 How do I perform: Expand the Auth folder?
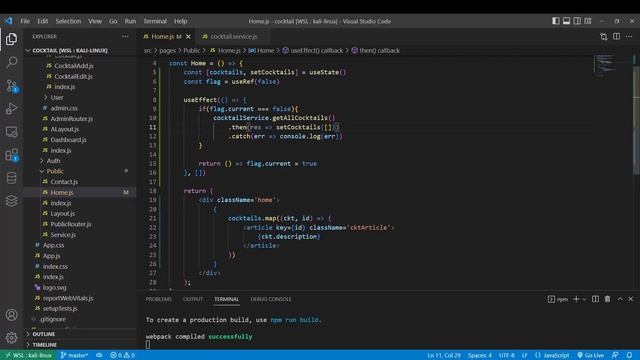click(53, 161)
